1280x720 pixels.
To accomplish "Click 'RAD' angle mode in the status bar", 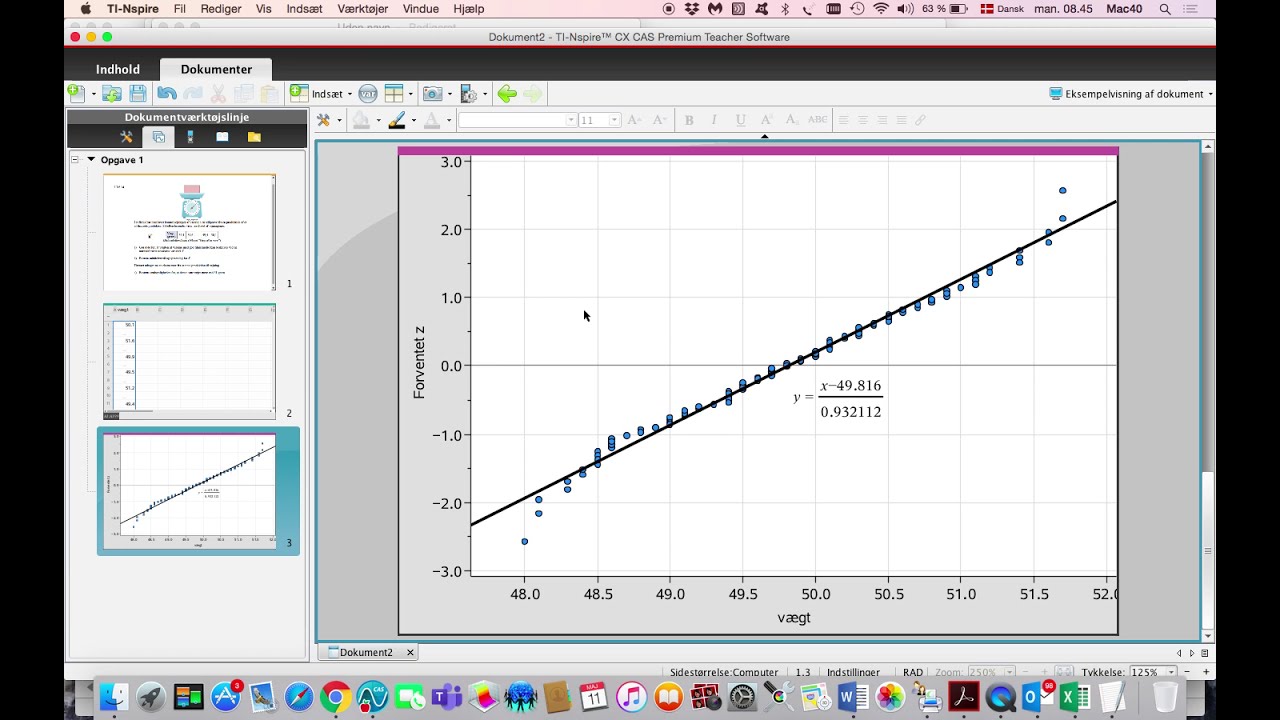I will tap(912, 672).
